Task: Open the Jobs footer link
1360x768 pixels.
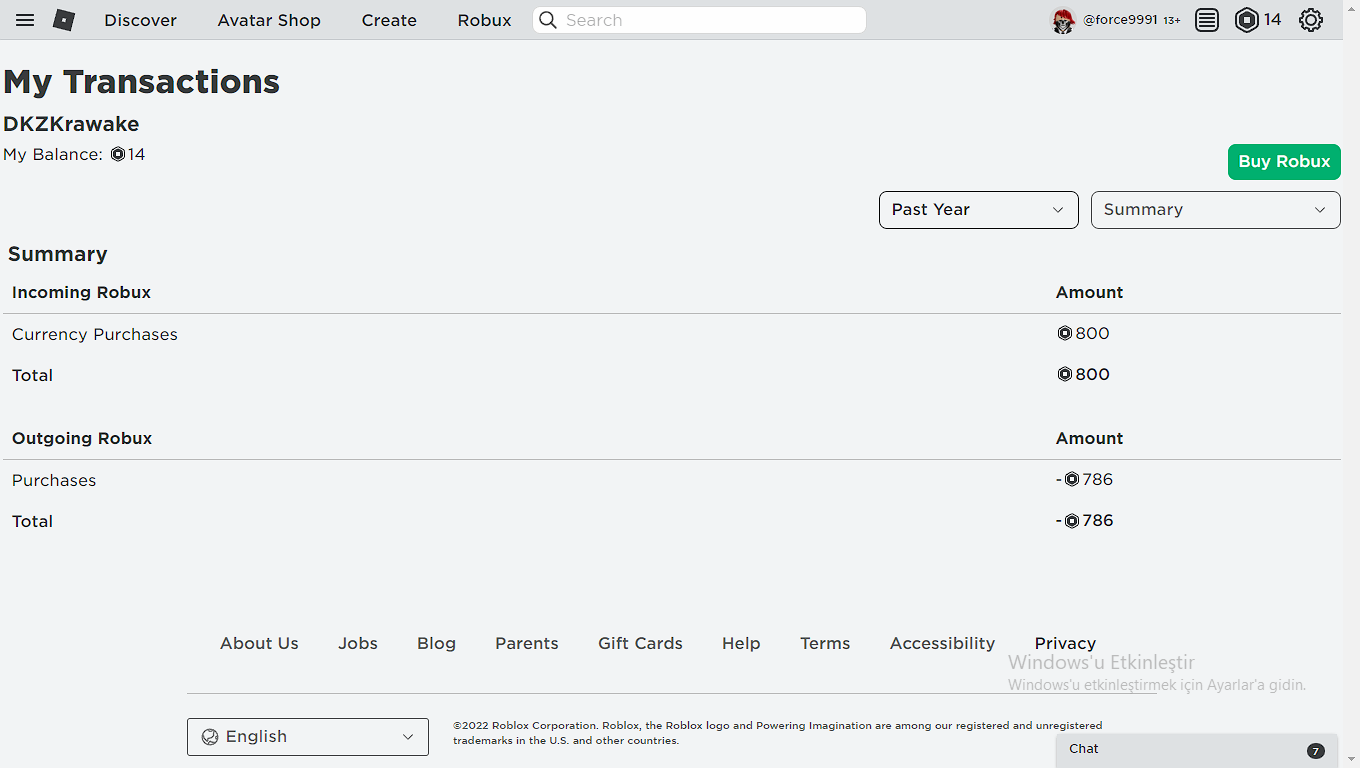Action: [358, 643]
